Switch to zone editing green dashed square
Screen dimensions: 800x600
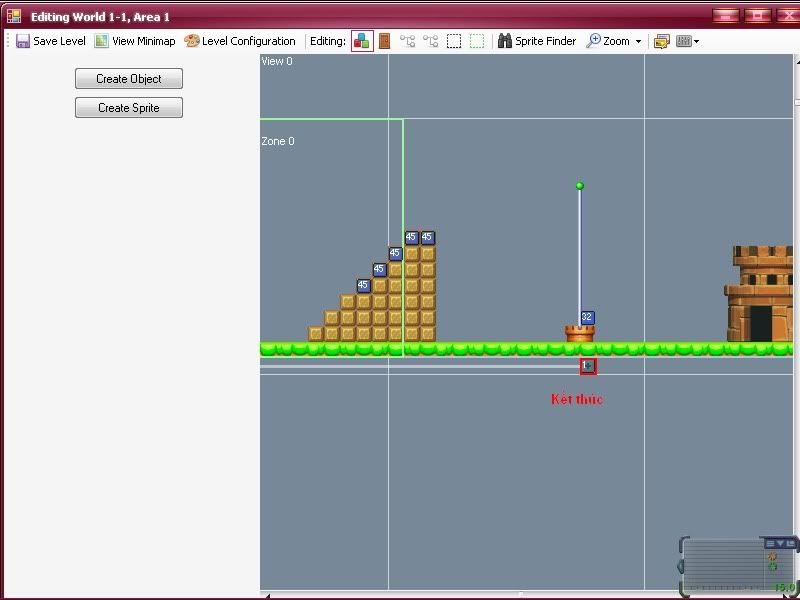pyautogui.click(x=477, y=41)
